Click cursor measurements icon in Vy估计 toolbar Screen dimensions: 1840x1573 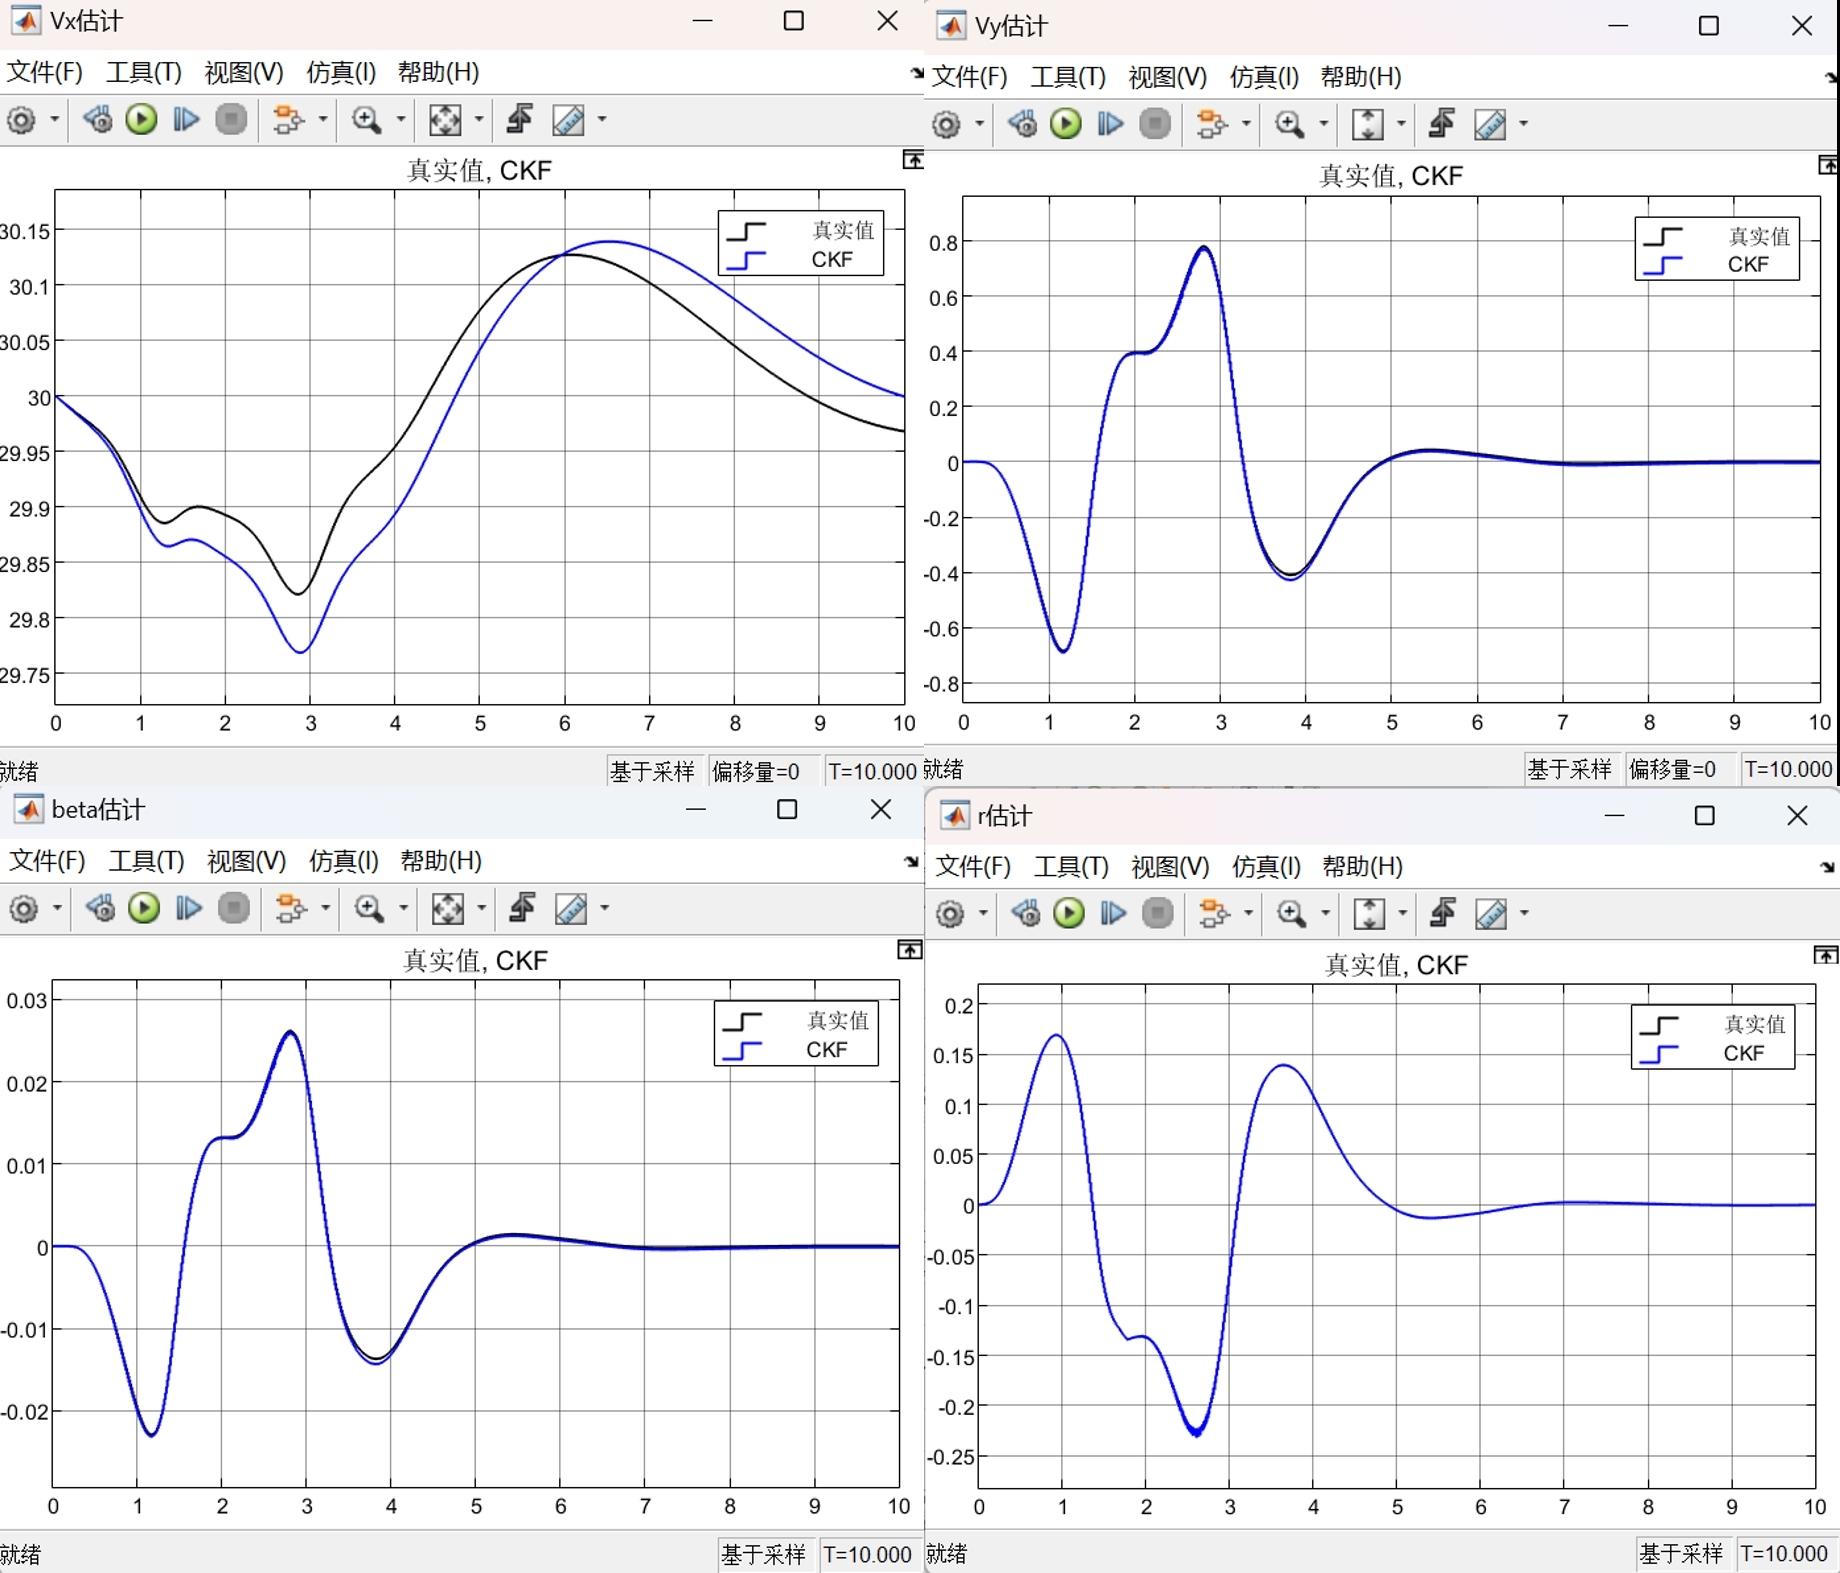[x=1490, y=124]
